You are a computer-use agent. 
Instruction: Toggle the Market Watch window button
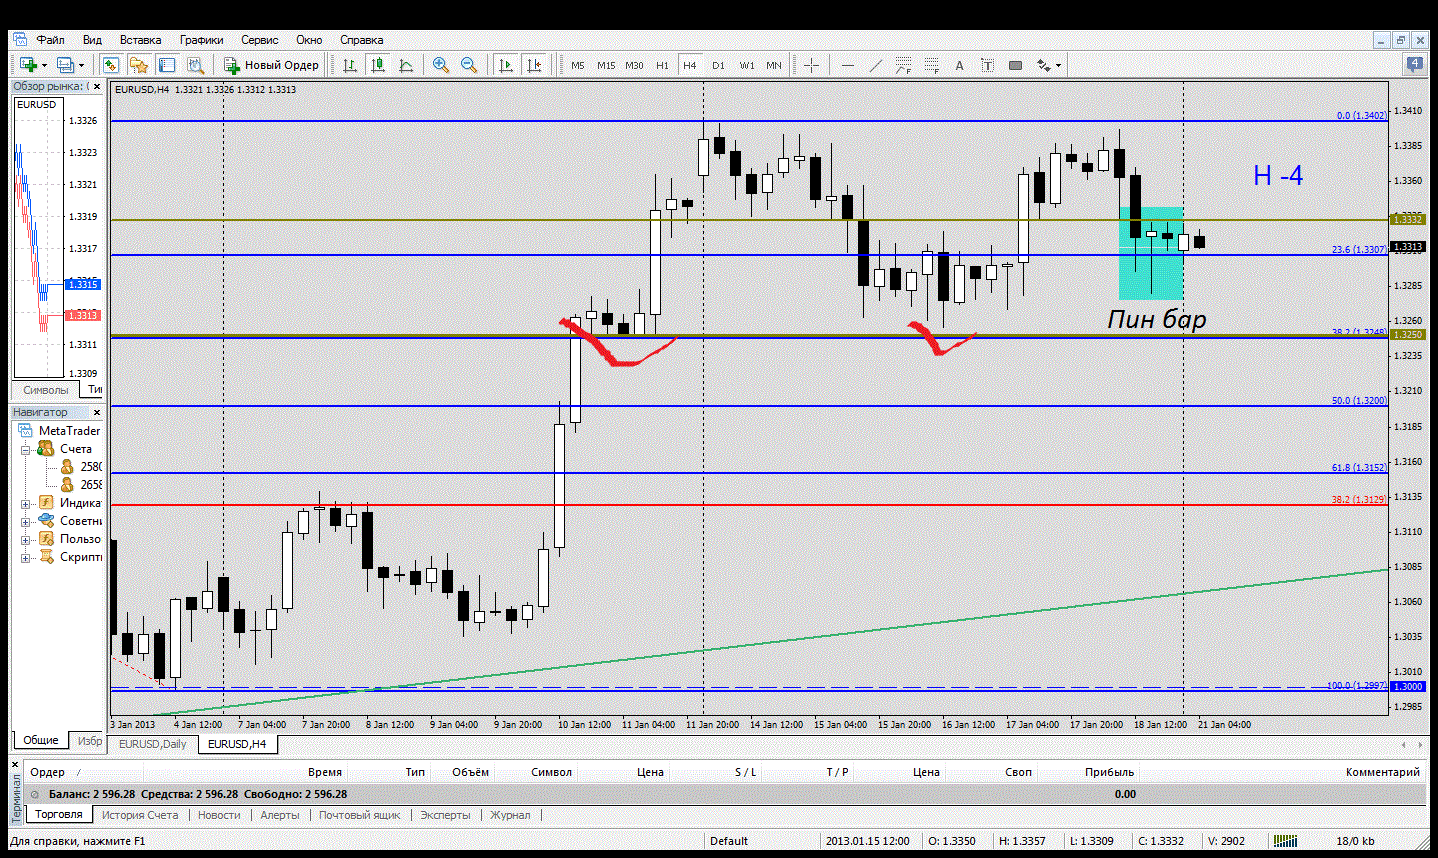tap(111, 65)
